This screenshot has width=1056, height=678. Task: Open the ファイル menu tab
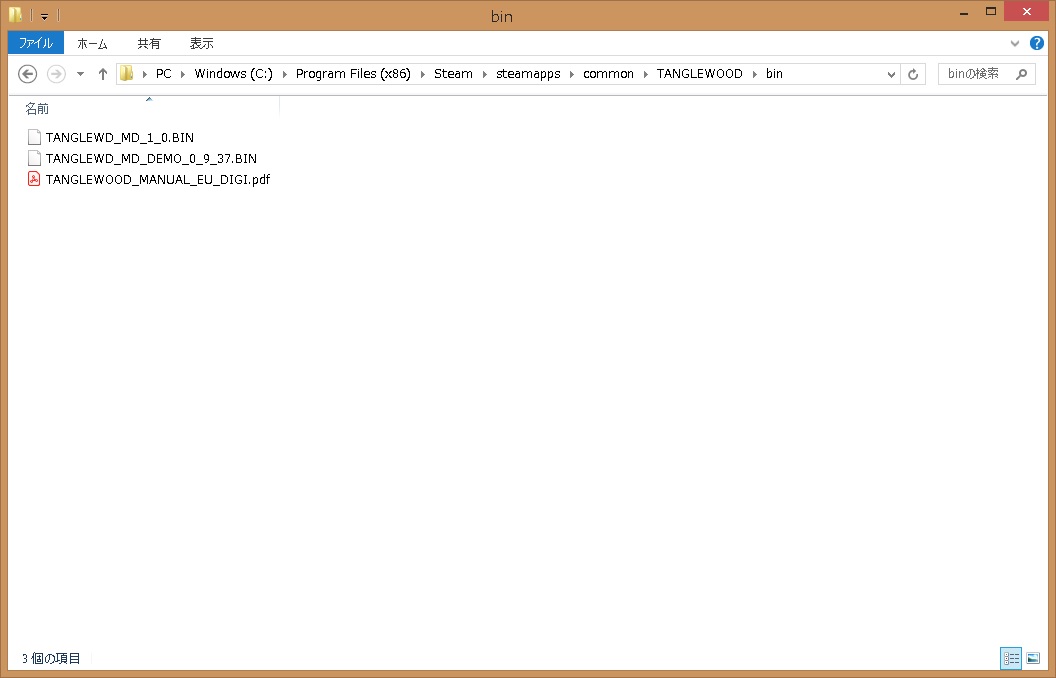pos(36,43)
